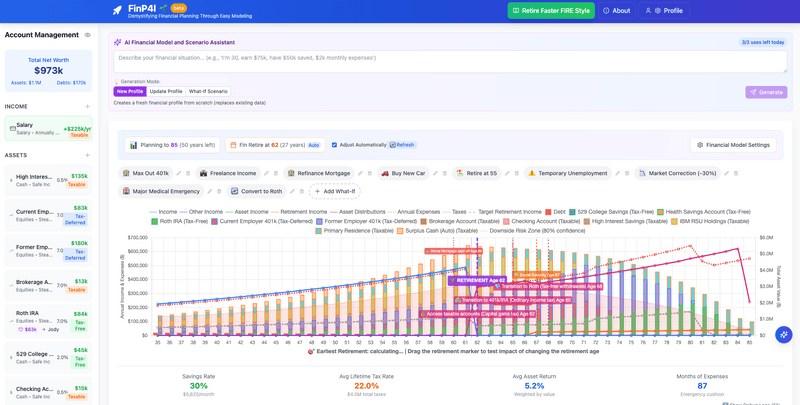Click the 22.0% lifetime tax rate value

pos(366,386)
